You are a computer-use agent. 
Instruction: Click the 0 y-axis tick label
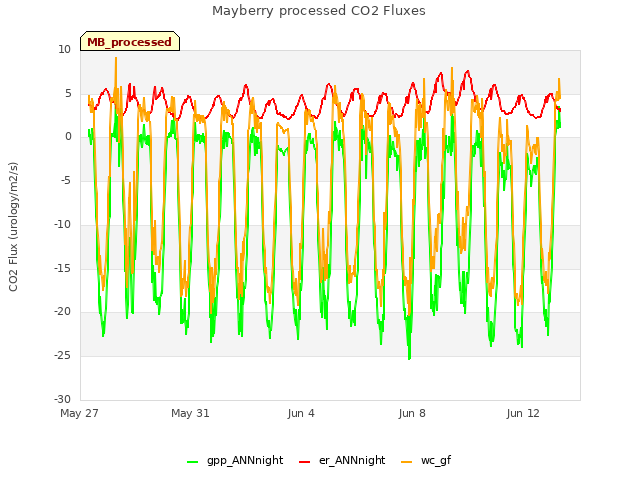tap(68, 137)
